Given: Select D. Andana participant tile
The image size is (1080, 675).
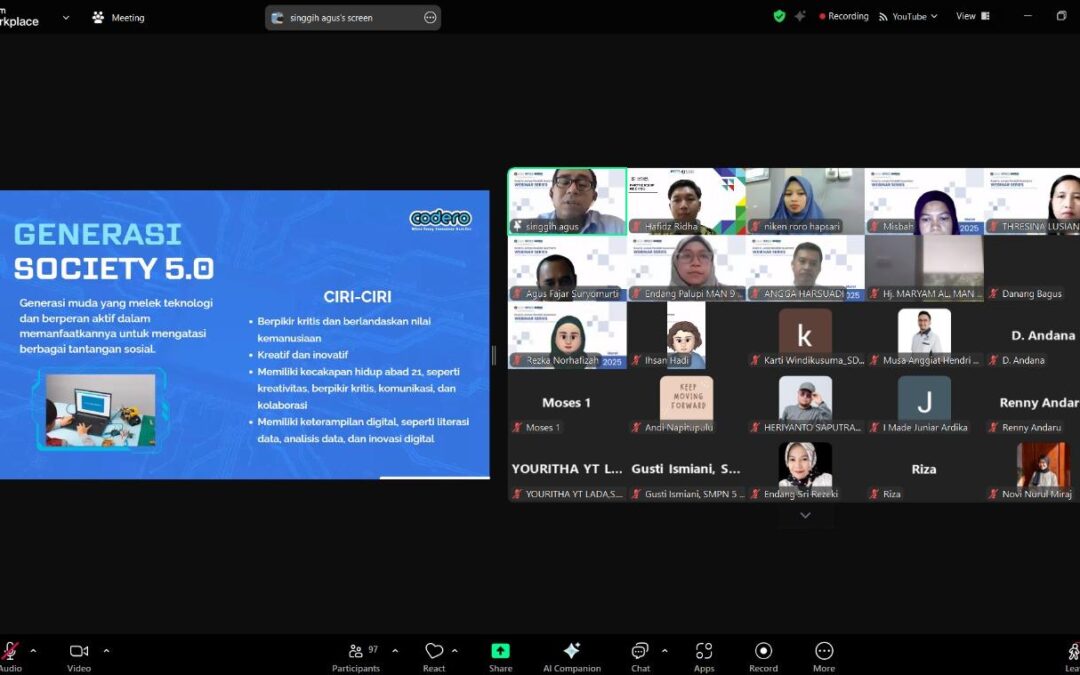Looking at the screenshot, I should tap(1032, 335).
